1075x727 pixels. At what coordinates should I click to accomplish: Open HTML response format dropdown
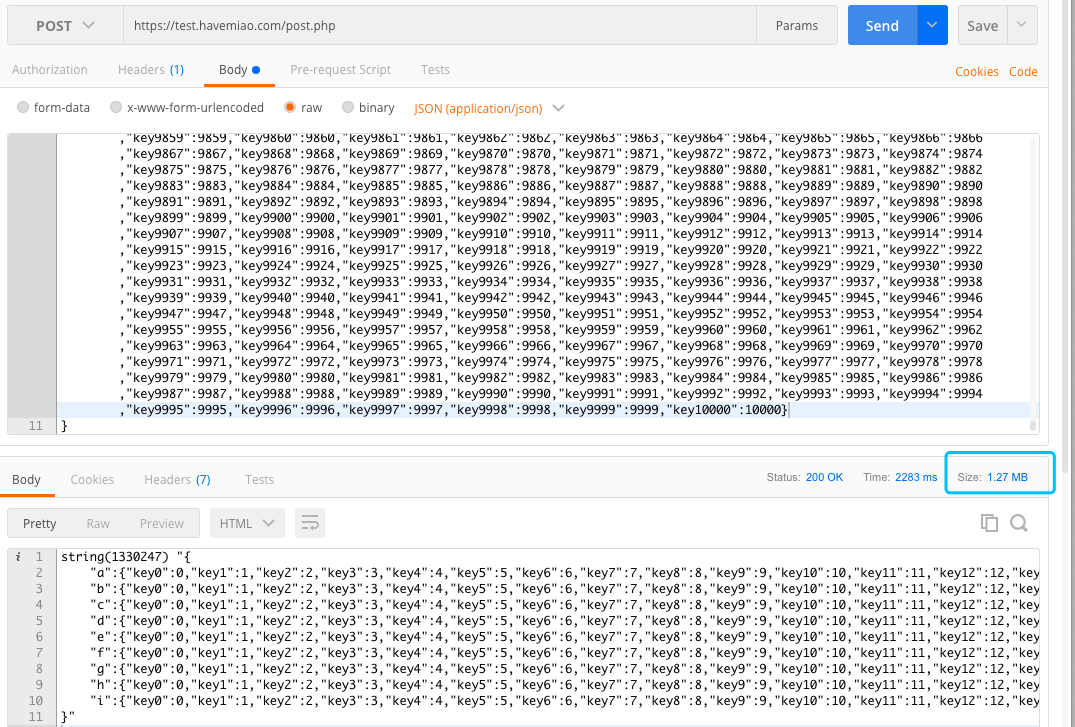247,523
